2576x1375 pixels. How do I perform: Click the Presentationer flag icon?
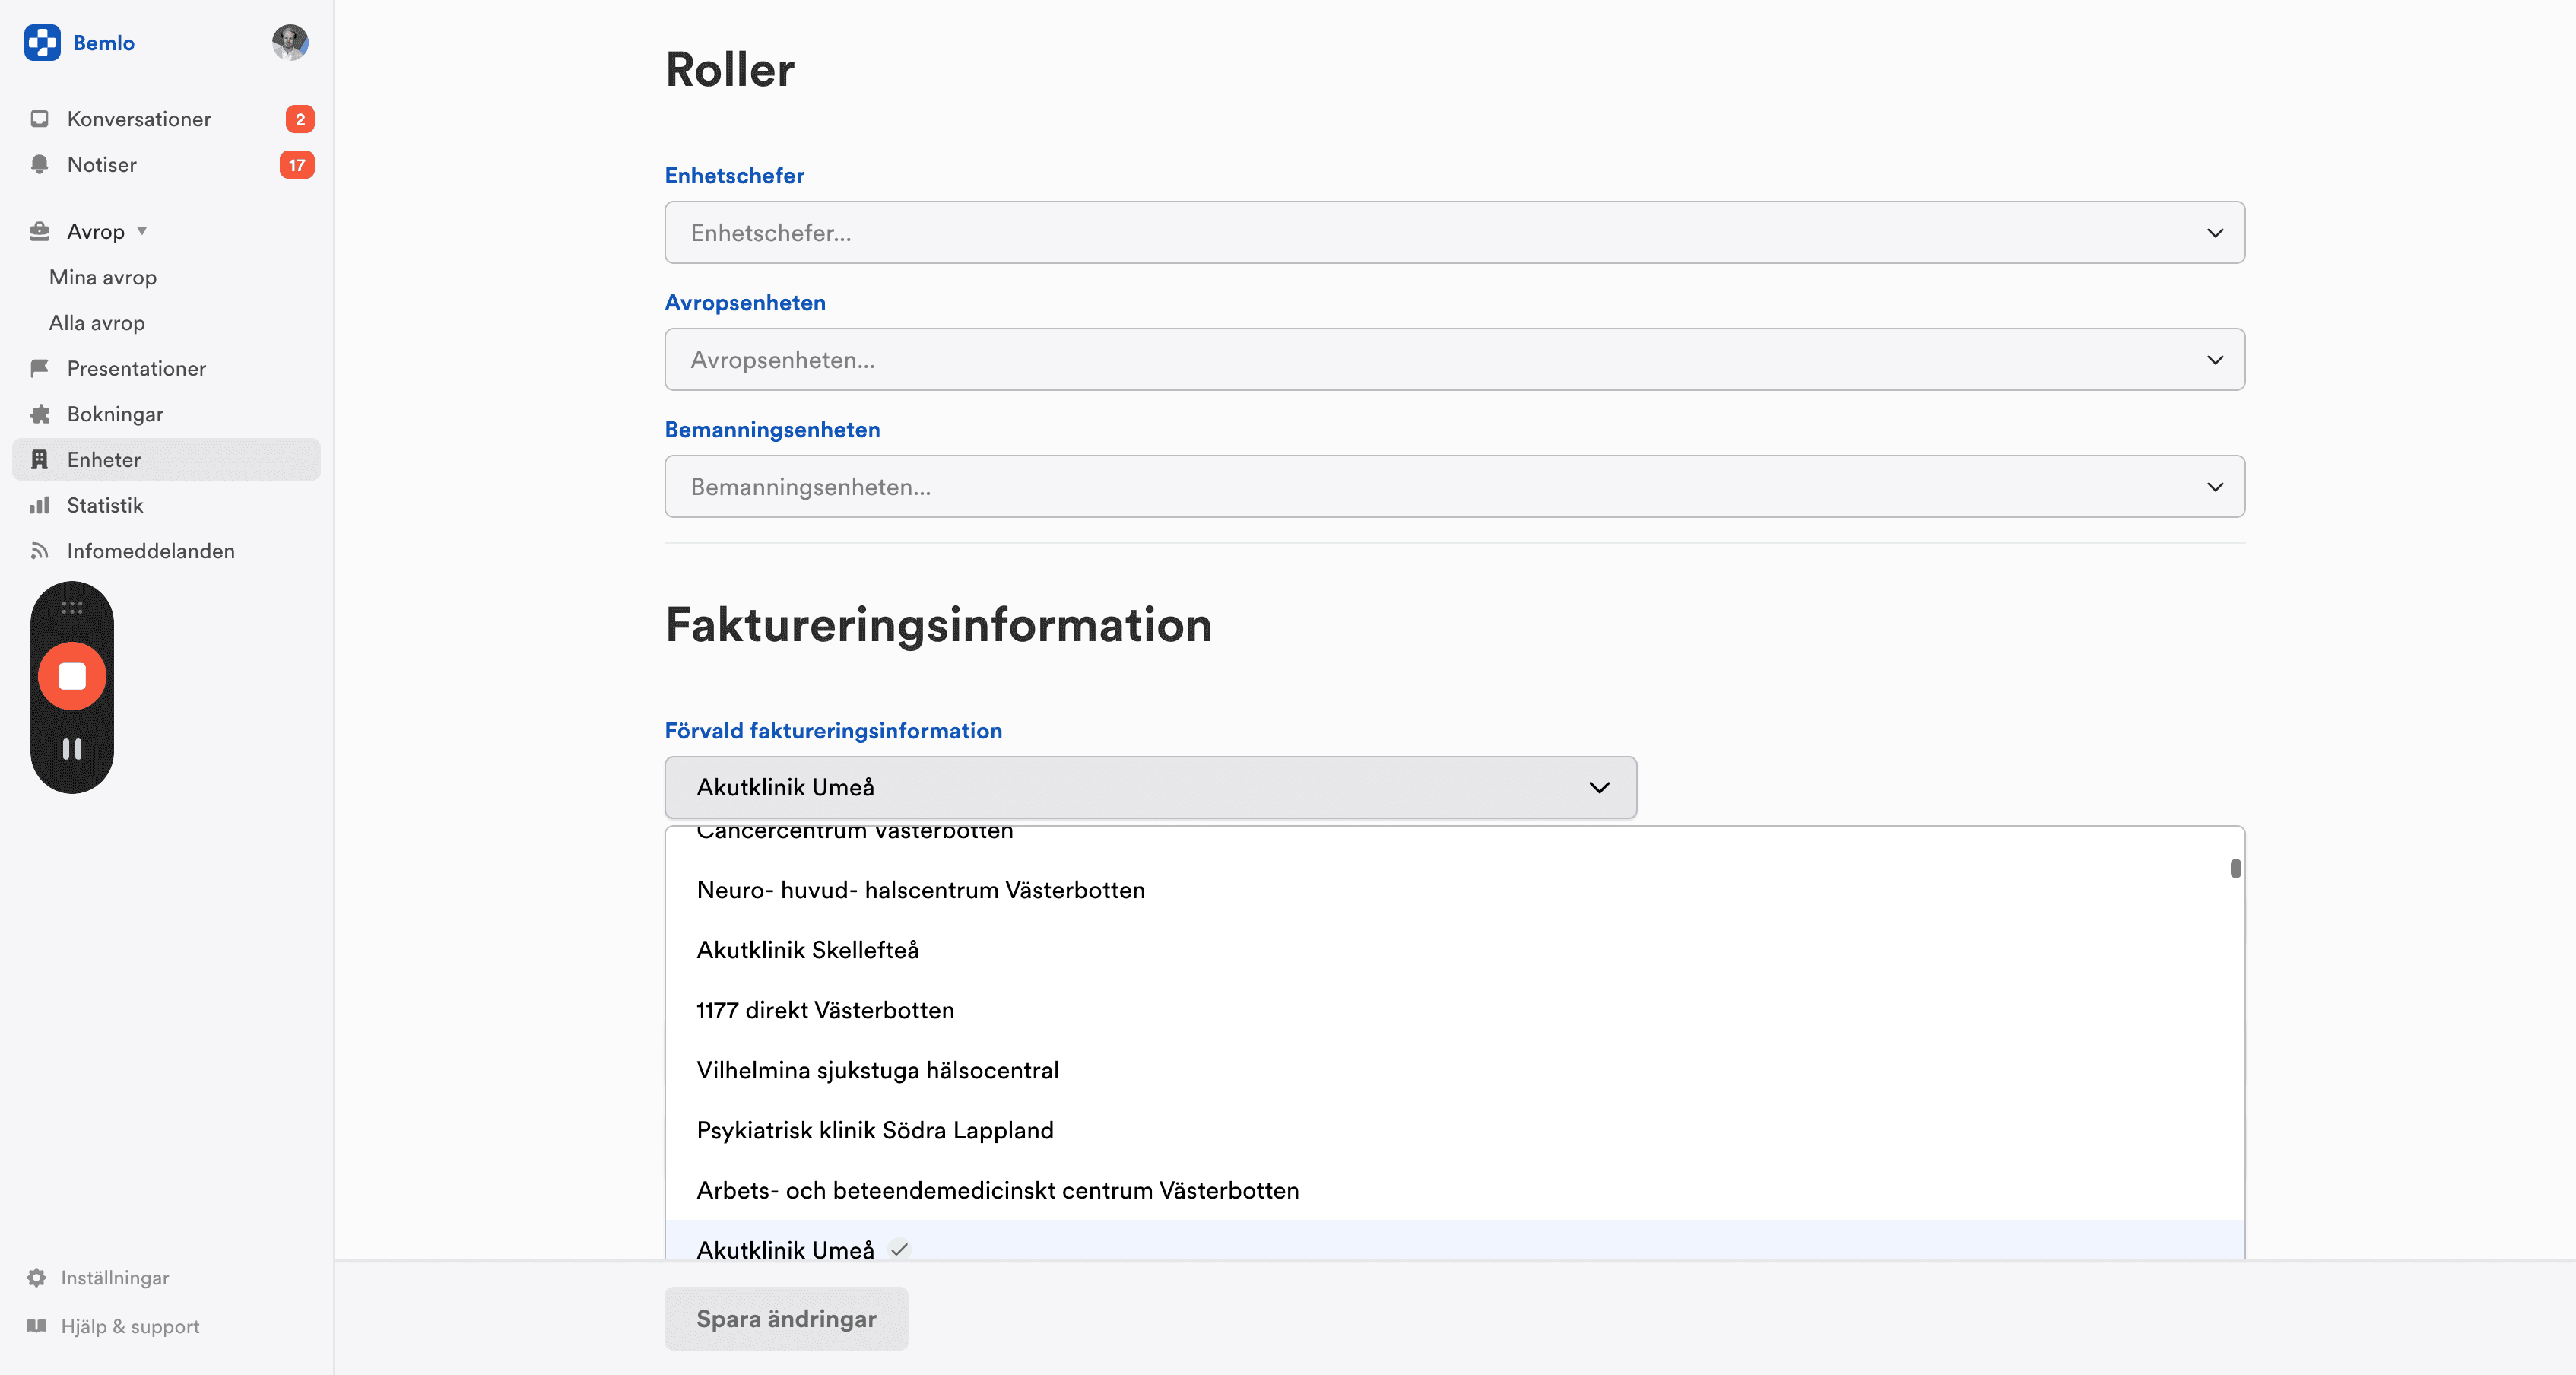[39, 368]
